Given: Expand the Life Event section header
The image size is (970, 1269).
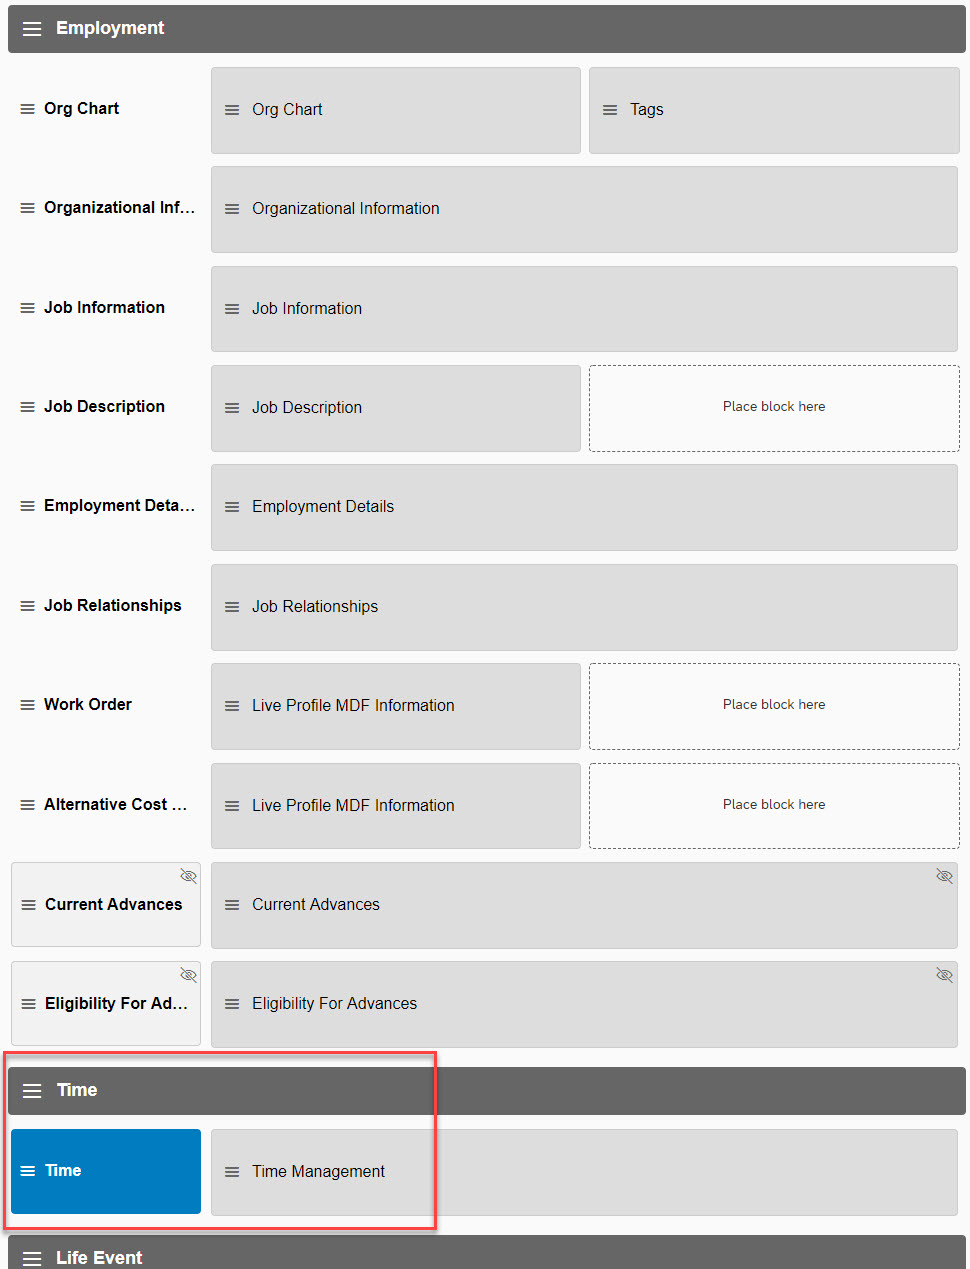Looking at the screenshot, I should click(487, 1253).
